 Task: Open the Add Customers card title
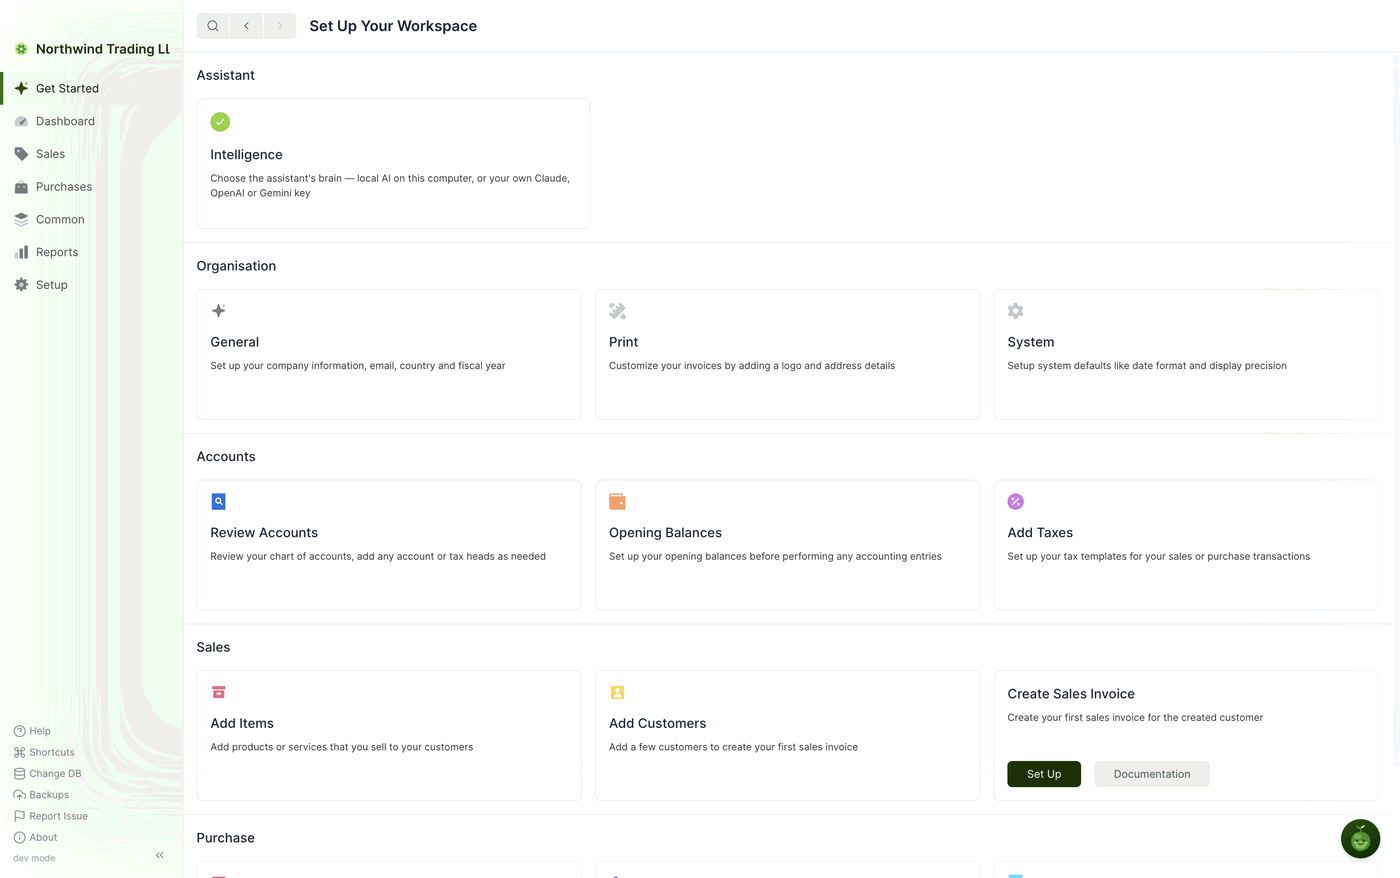(657, 723)
